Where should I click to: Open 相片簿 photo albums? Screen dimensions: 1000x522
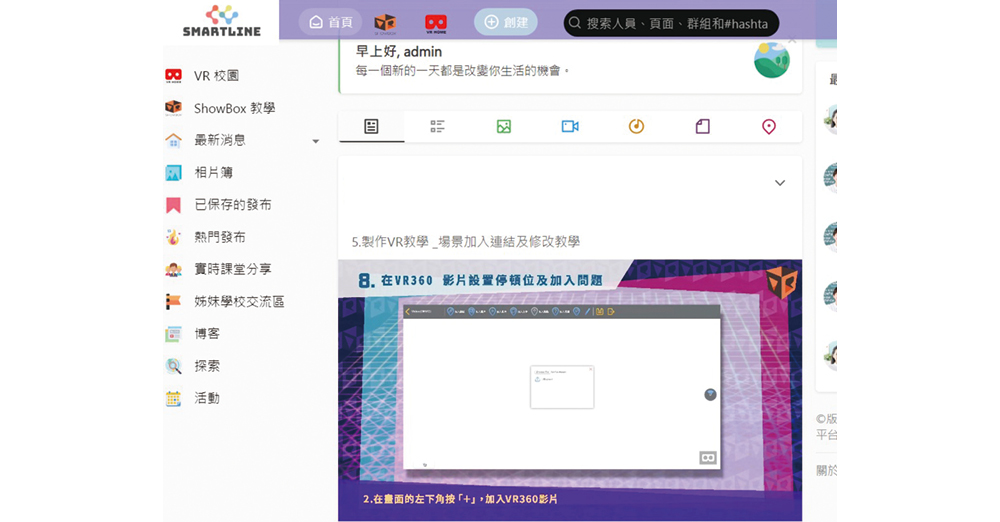coord(213,172)
